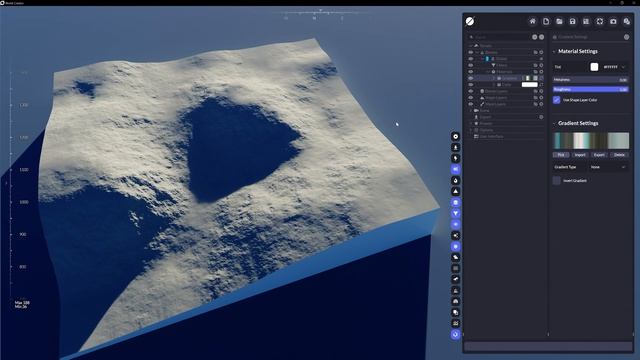
Task: Expand the Scene tree node
Action: [471, 111]
